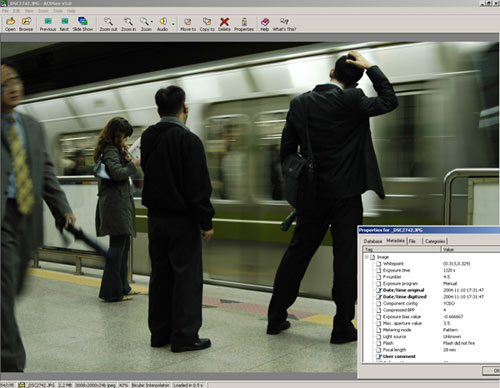Select the F-number row
Screen dimensions: 500x388
[x=437, y=277]
